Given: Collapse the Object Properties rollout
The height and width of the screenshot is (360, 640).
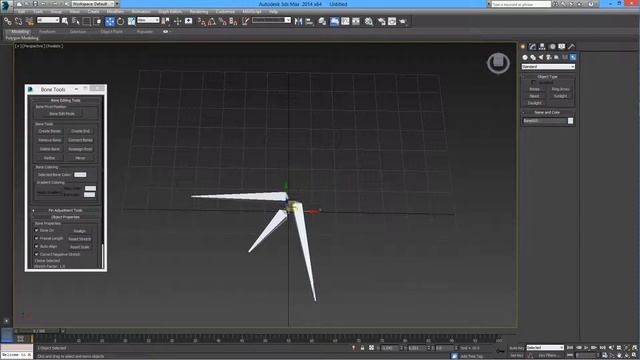Looking at the screenshot, I should click(x=65, y=217).
